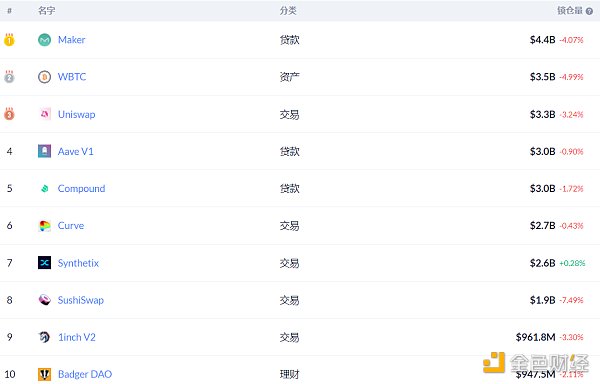Screen dimensions: 600x384
Task: Open the Synthetix project link
Action: [78, 263]
